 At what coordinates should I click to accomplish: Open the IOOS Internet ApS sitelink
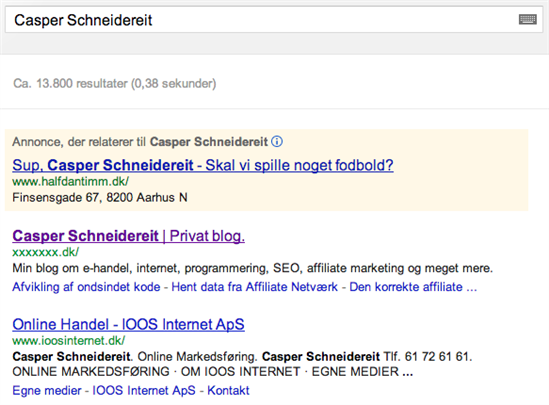click(144, 390)
